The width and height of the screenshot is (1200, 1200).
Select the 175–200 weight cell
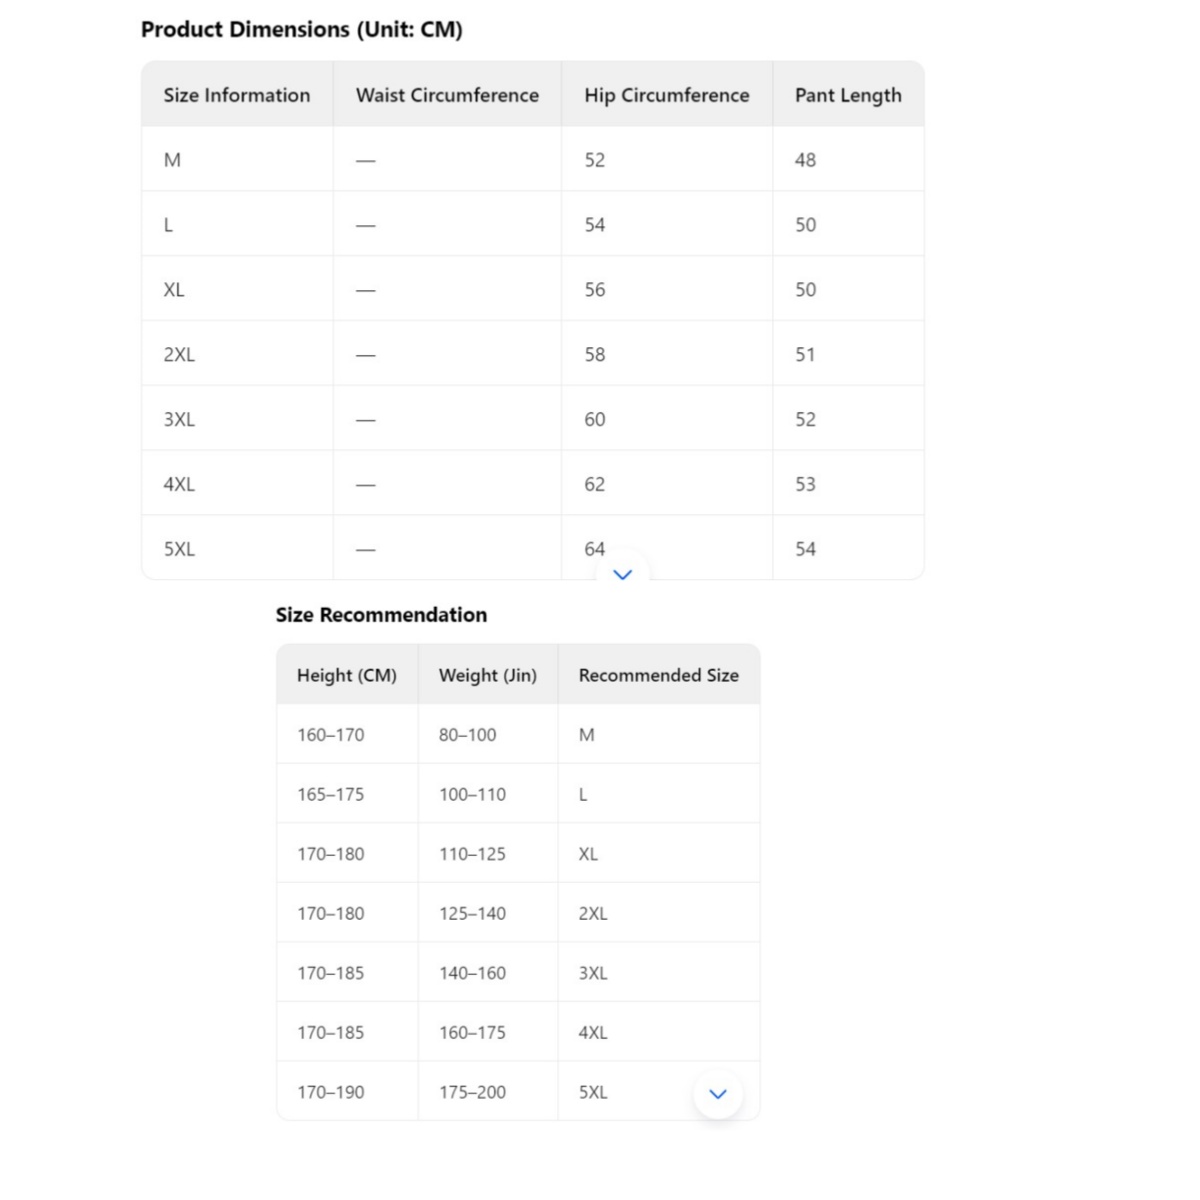[472, 1092]
